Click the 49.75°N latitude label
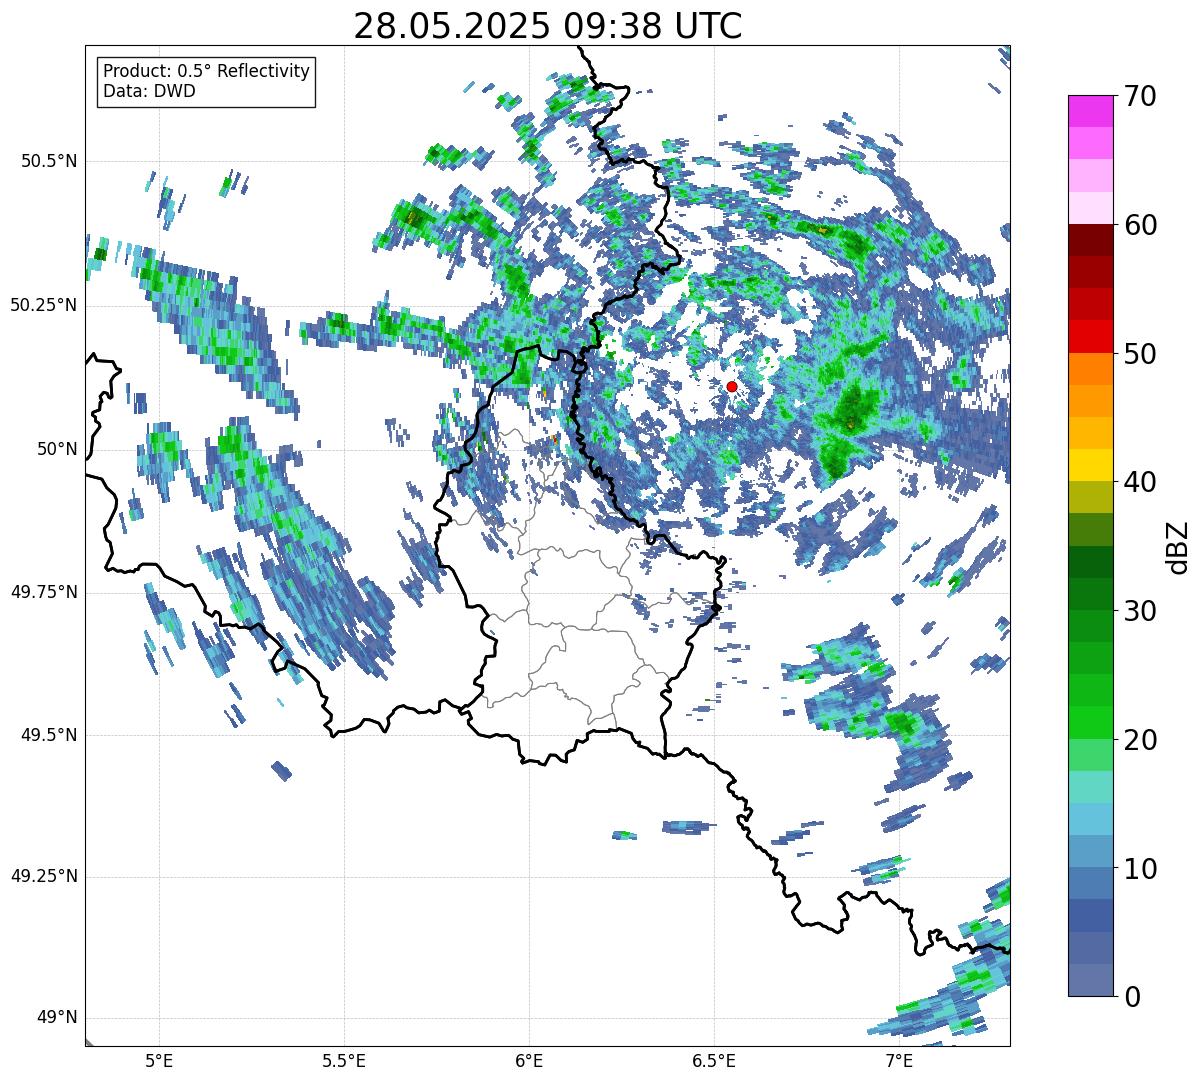Image resolution: width=1202 pixels, height=1081 pixels. pos(44,592)
